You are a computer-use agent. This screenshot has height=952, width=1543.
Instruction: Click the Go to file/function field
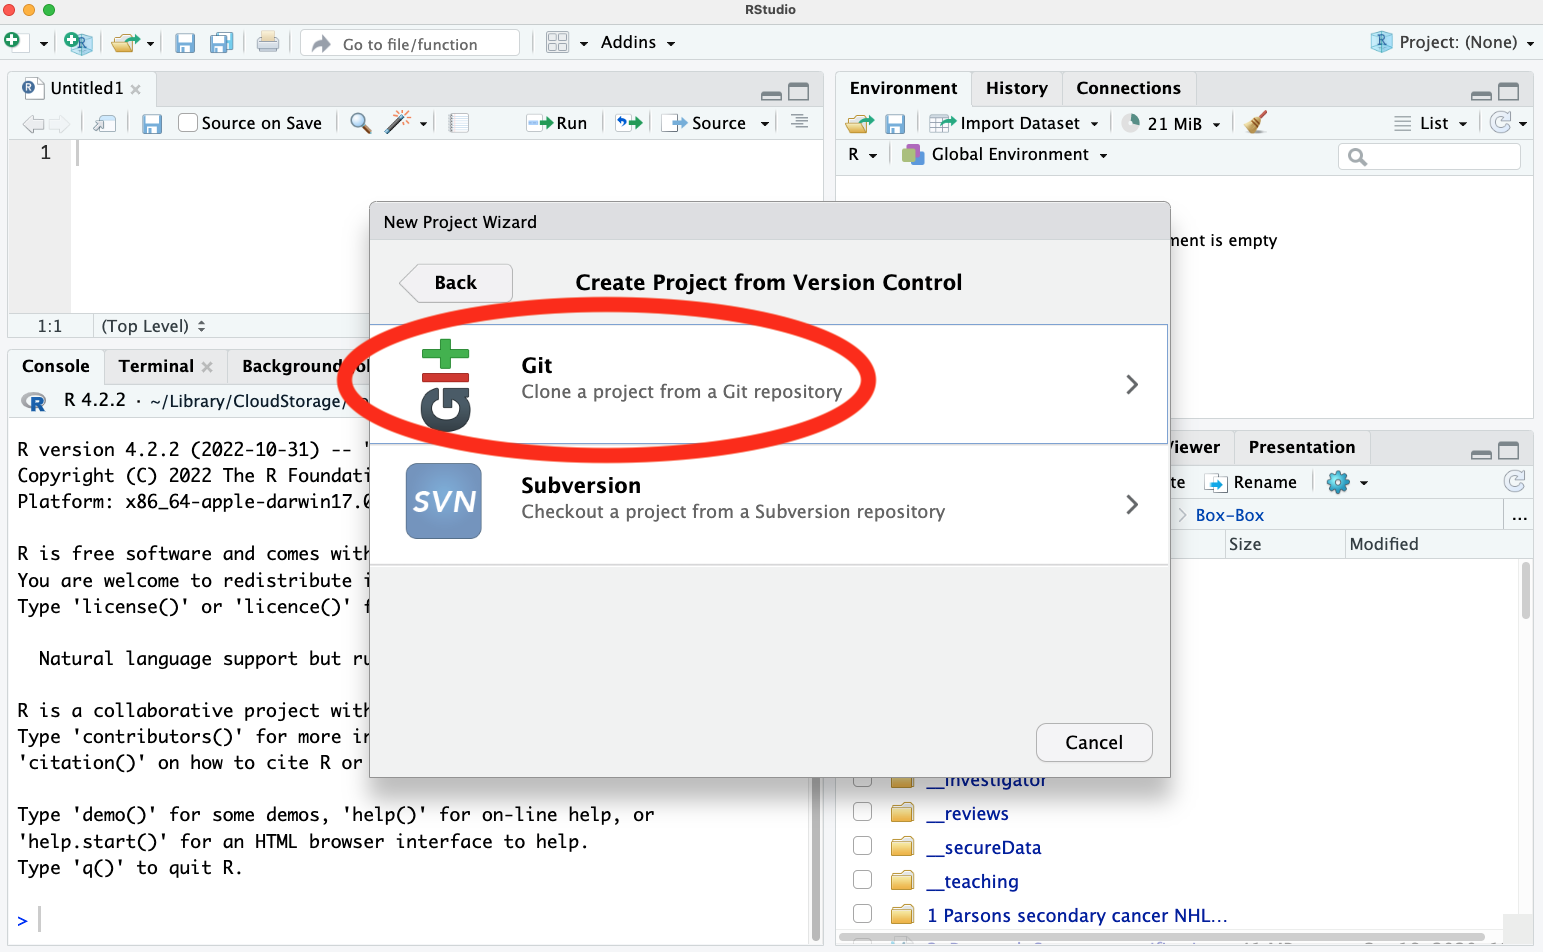(411, 43)
